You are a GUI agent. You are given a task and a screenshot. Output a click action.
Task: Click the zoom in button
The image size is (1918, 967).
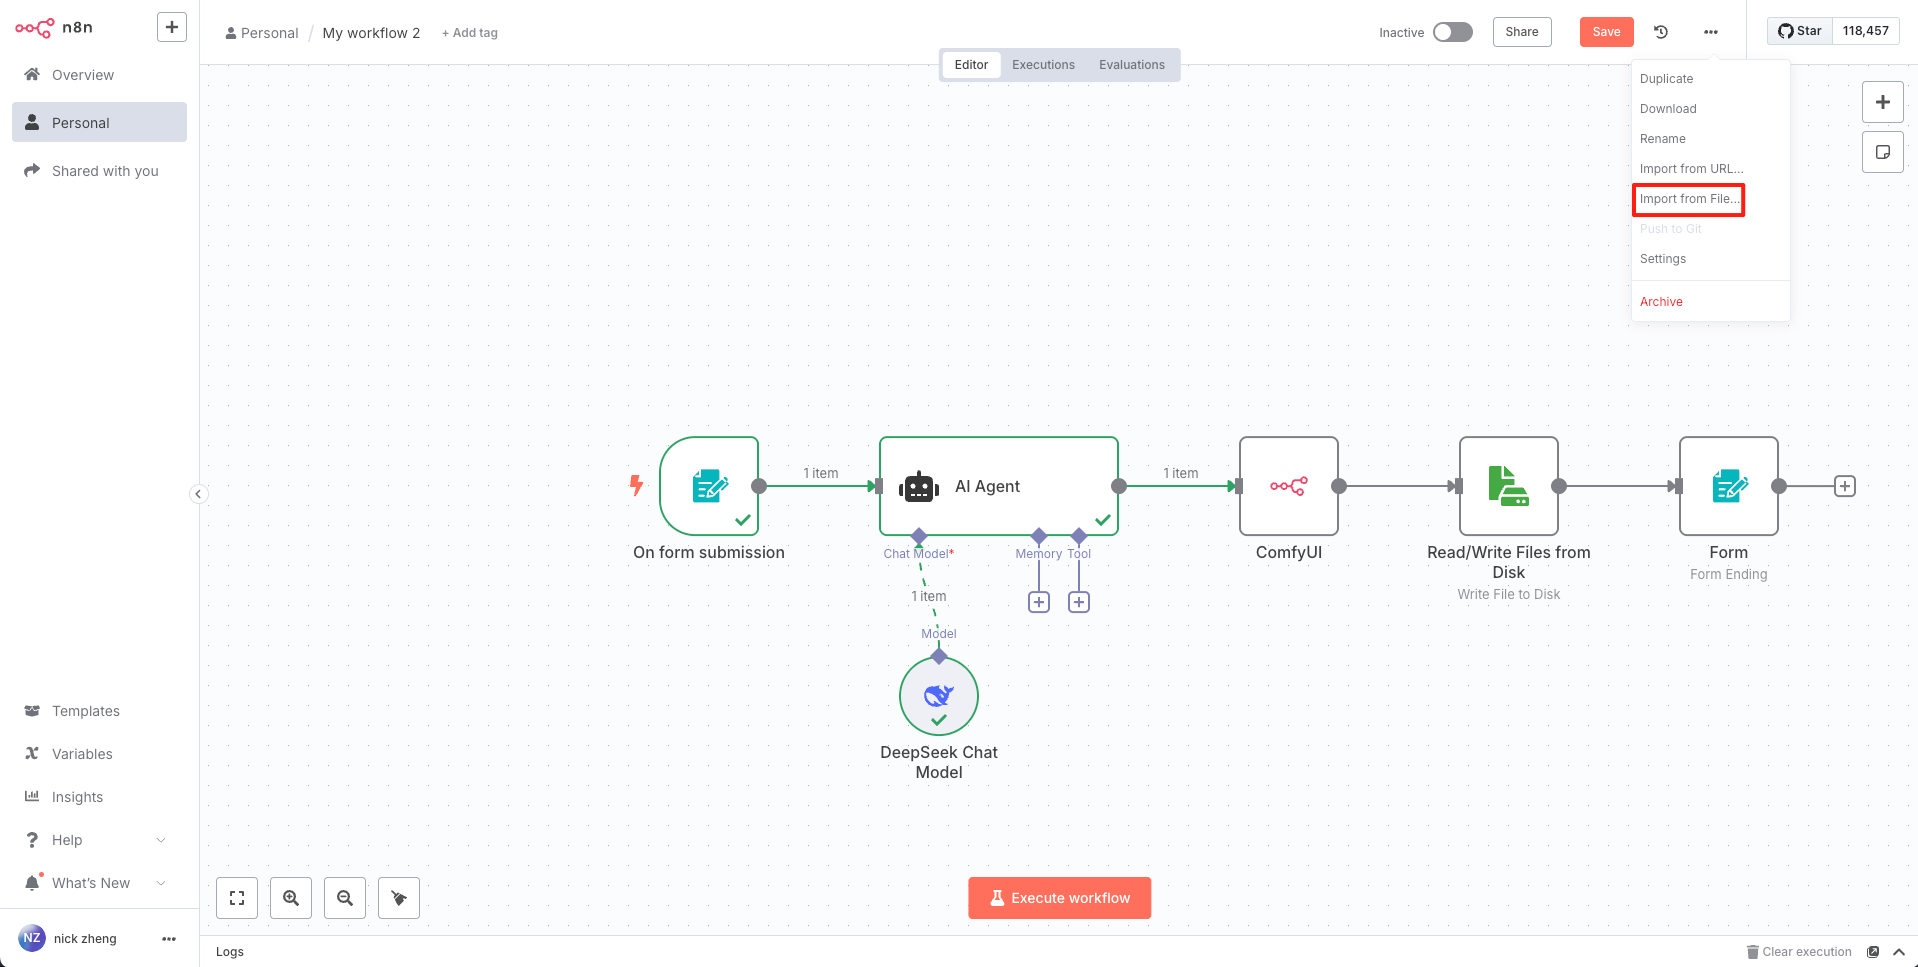click(291, 898)
